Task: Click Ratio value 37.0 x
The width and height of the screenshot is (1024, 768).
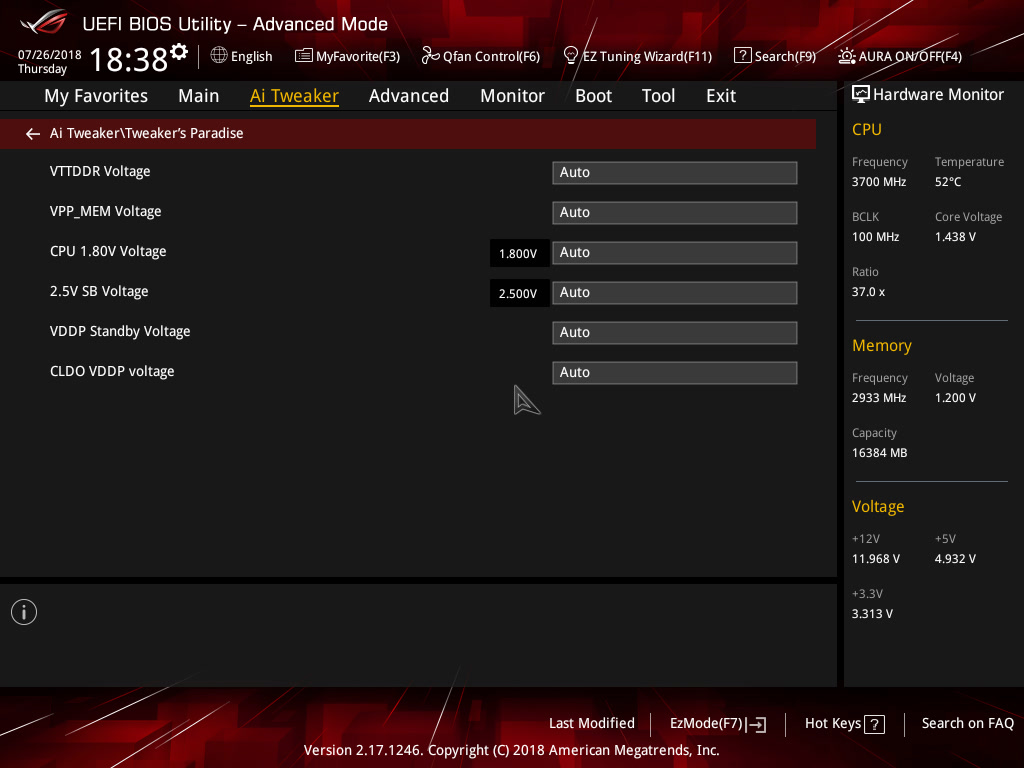Action: tap(868, 292)
